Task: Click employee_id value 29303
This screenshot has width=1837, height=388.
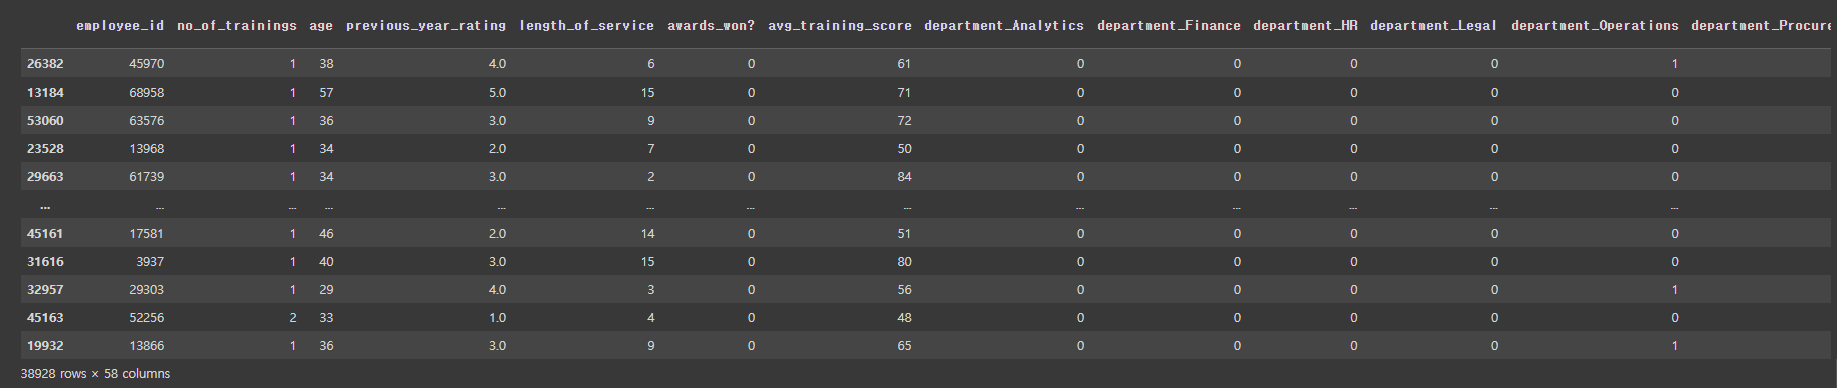Action: pyautogui.click(x=147, y=289)
